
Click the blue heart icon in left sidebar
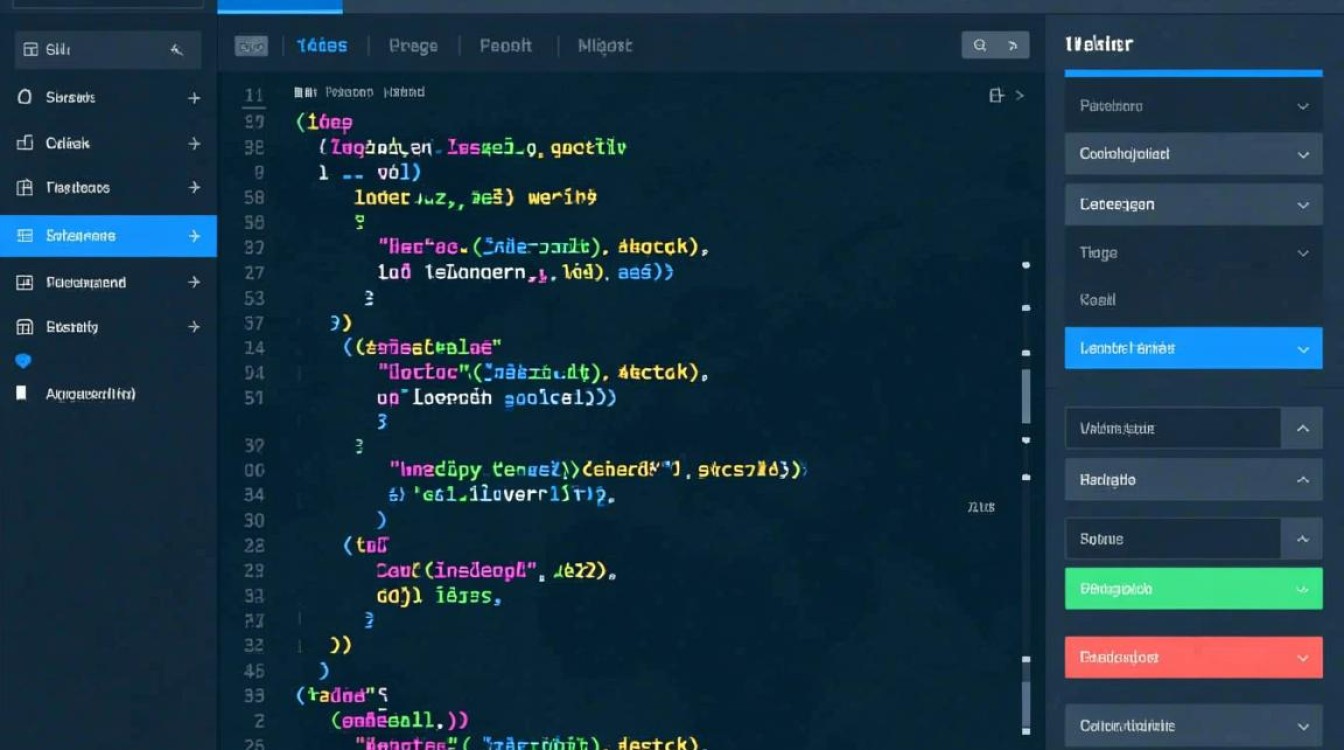pyautogui.click(x=25, y=361)
